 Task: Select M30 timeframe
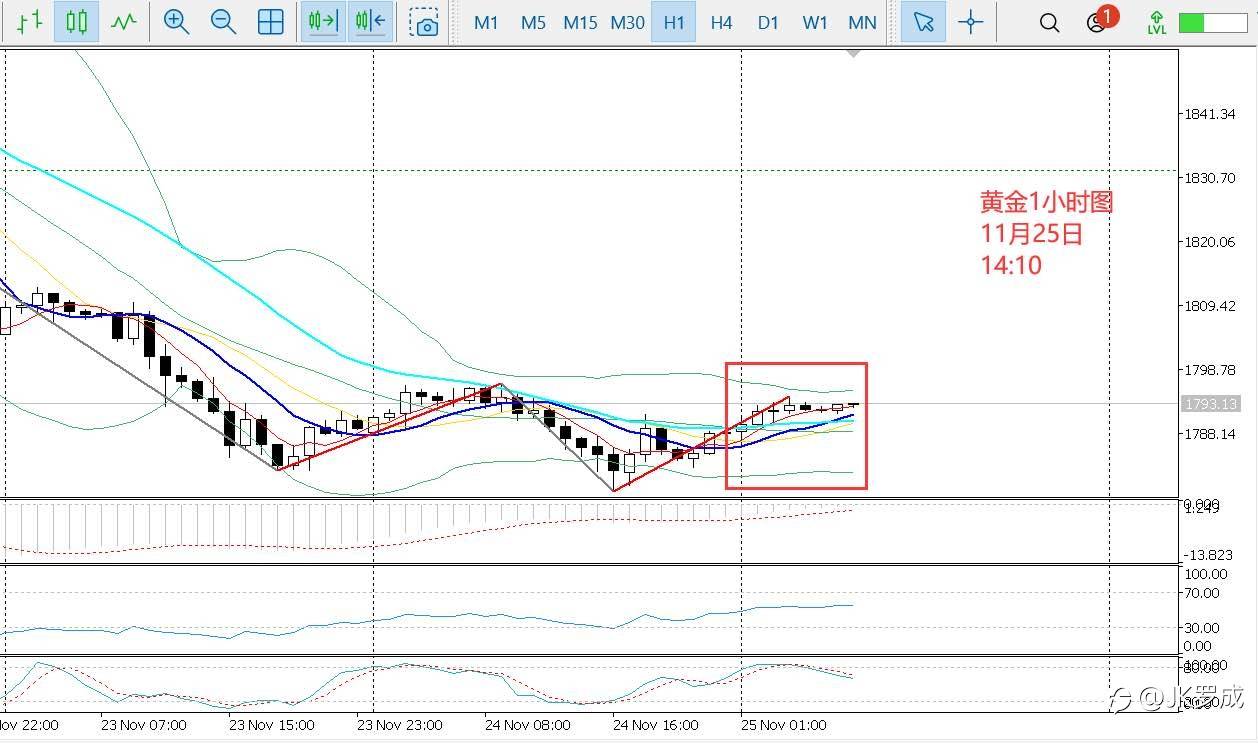coord(627,22)
